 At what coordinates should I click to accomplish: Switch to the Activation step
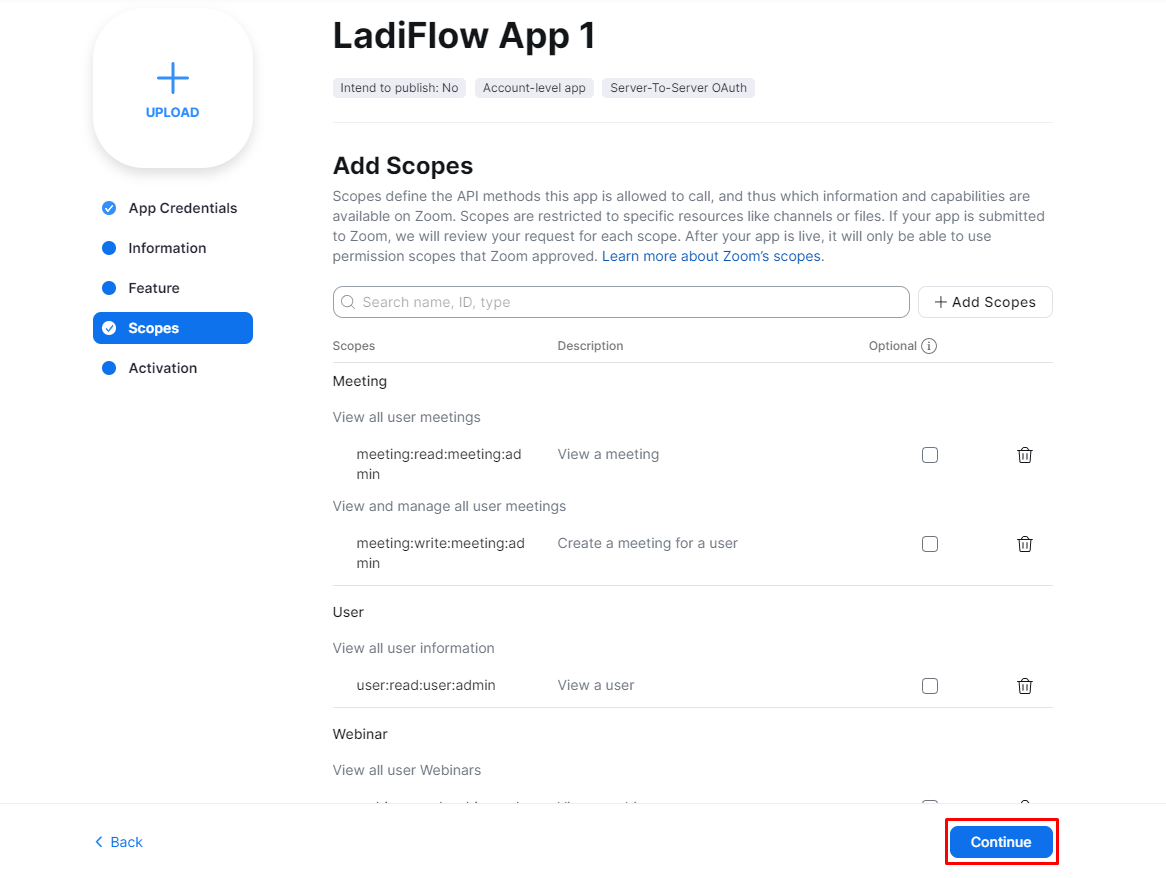(x=162, y=368)
